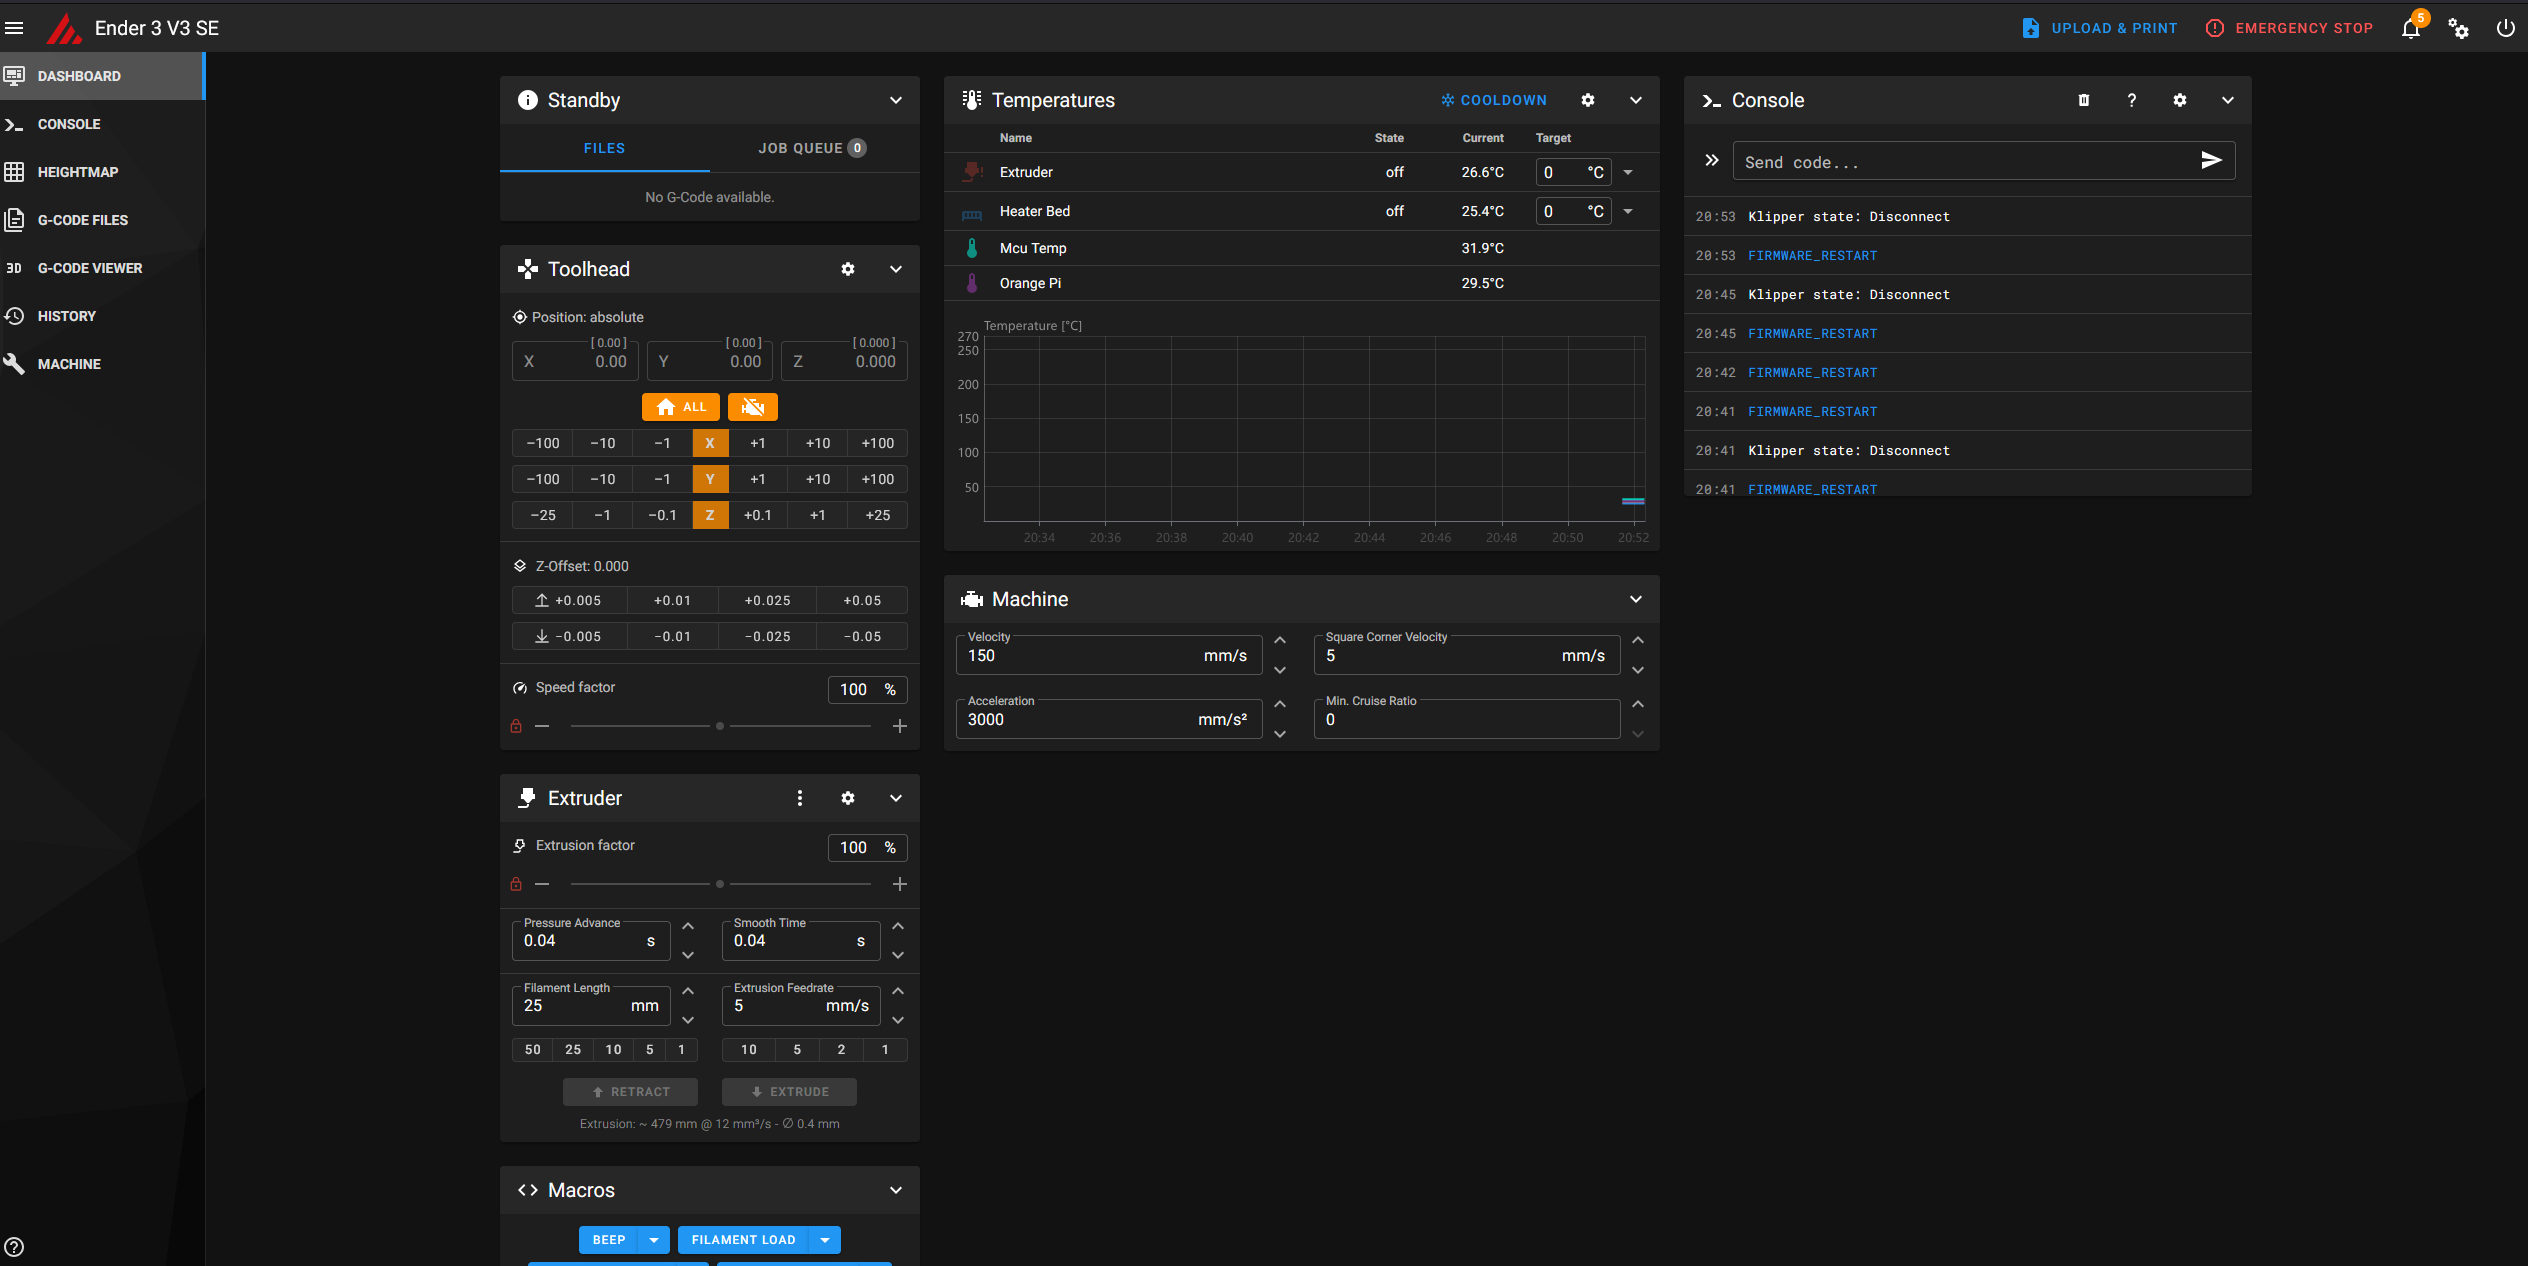The height and width of the screenshot is (1266, 2528).
Task: Home all axes button
Action: coord(681,407)
